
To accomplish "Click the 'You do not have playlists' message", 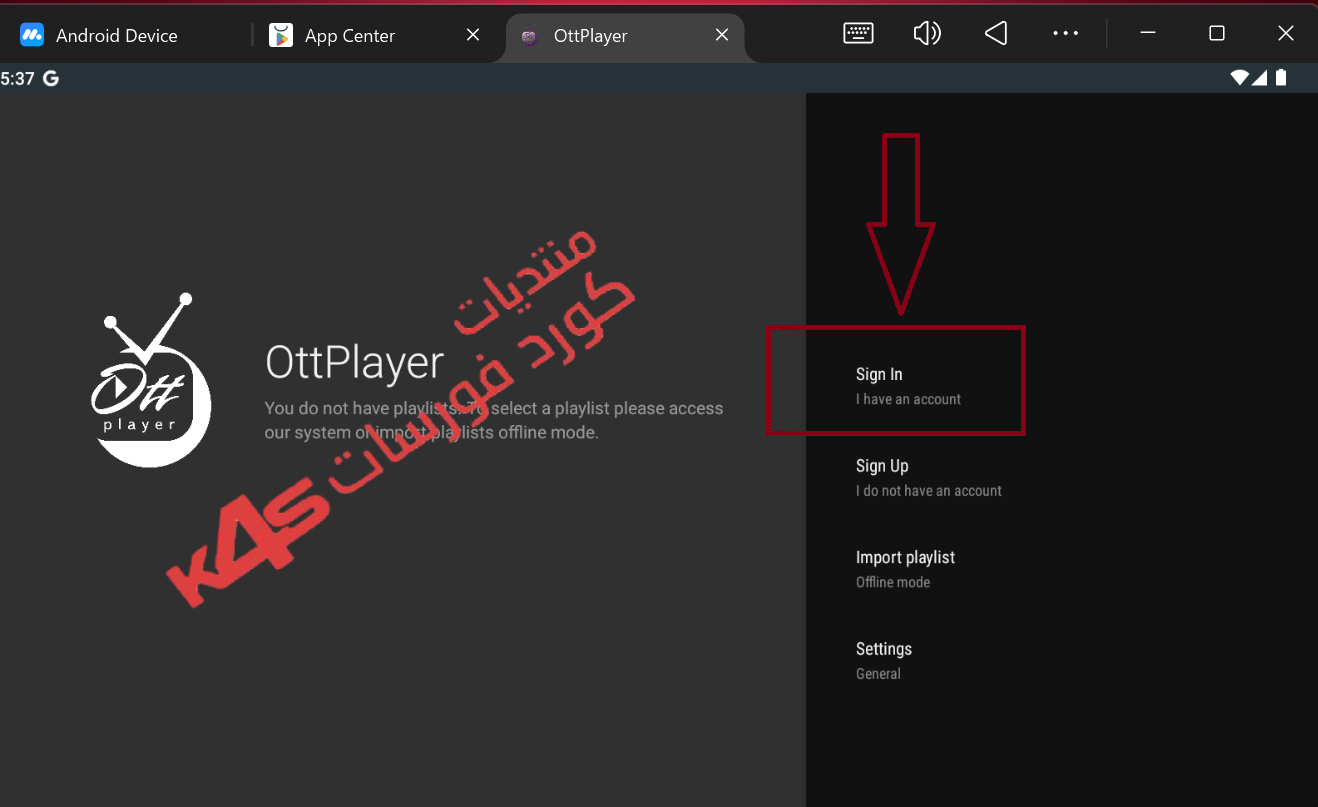I will click(x=494, y=421).
